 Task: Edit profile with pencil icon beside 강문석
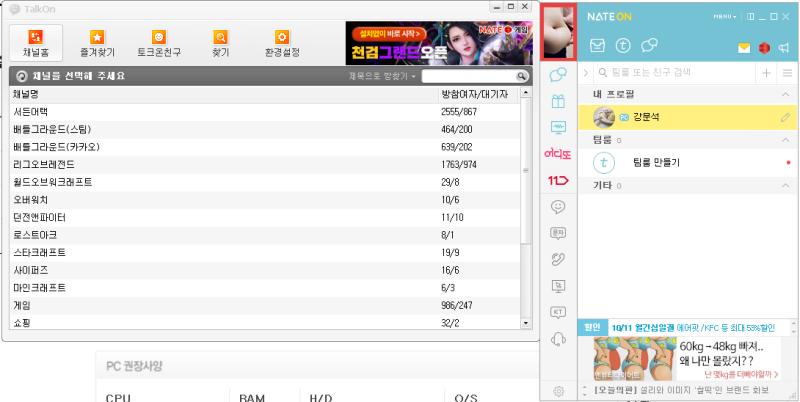click(x=785, y=117)
